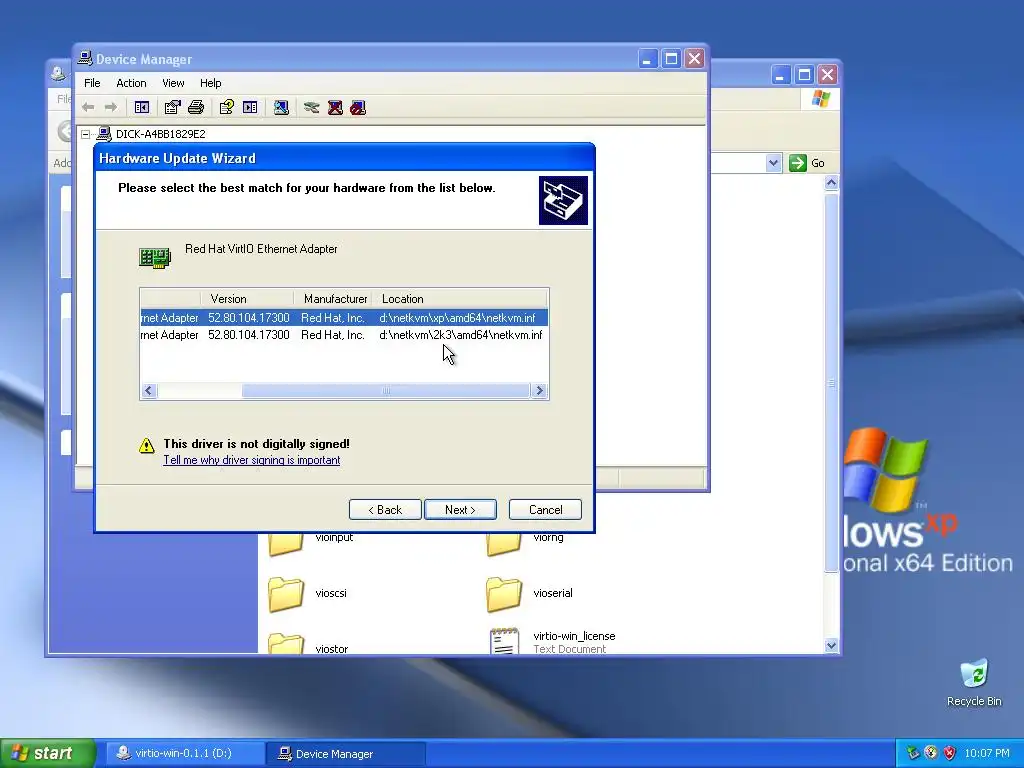The image size is (1024, 768).
Task: Select the driver row with xp\amd64\netkvm.inf
Action: pyautogui.click(x=344, y=318)
